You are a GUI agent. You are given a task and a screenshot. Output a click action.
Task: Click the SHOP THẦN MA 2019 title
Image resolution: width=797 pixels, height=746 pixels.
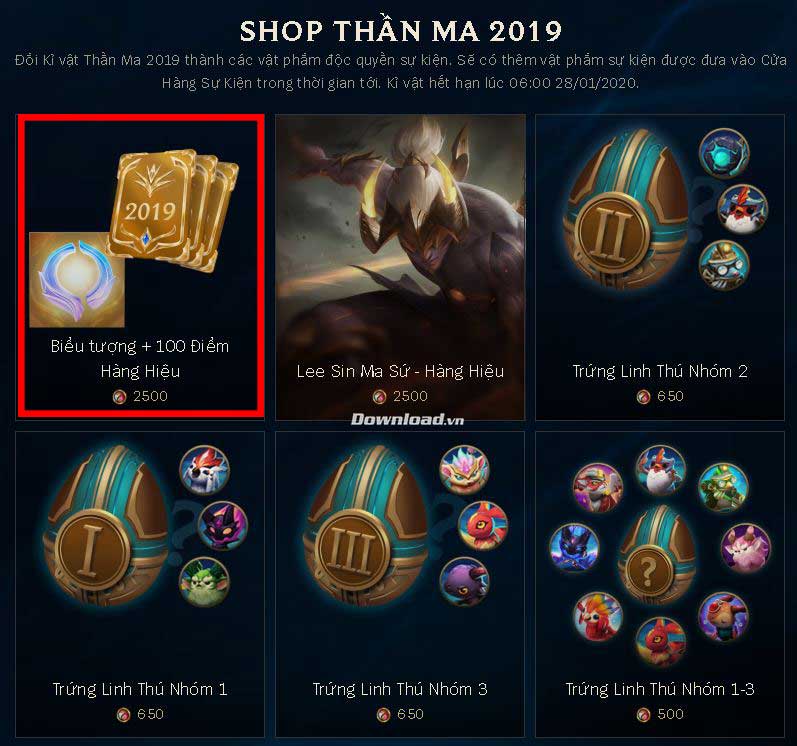point(401,30)
